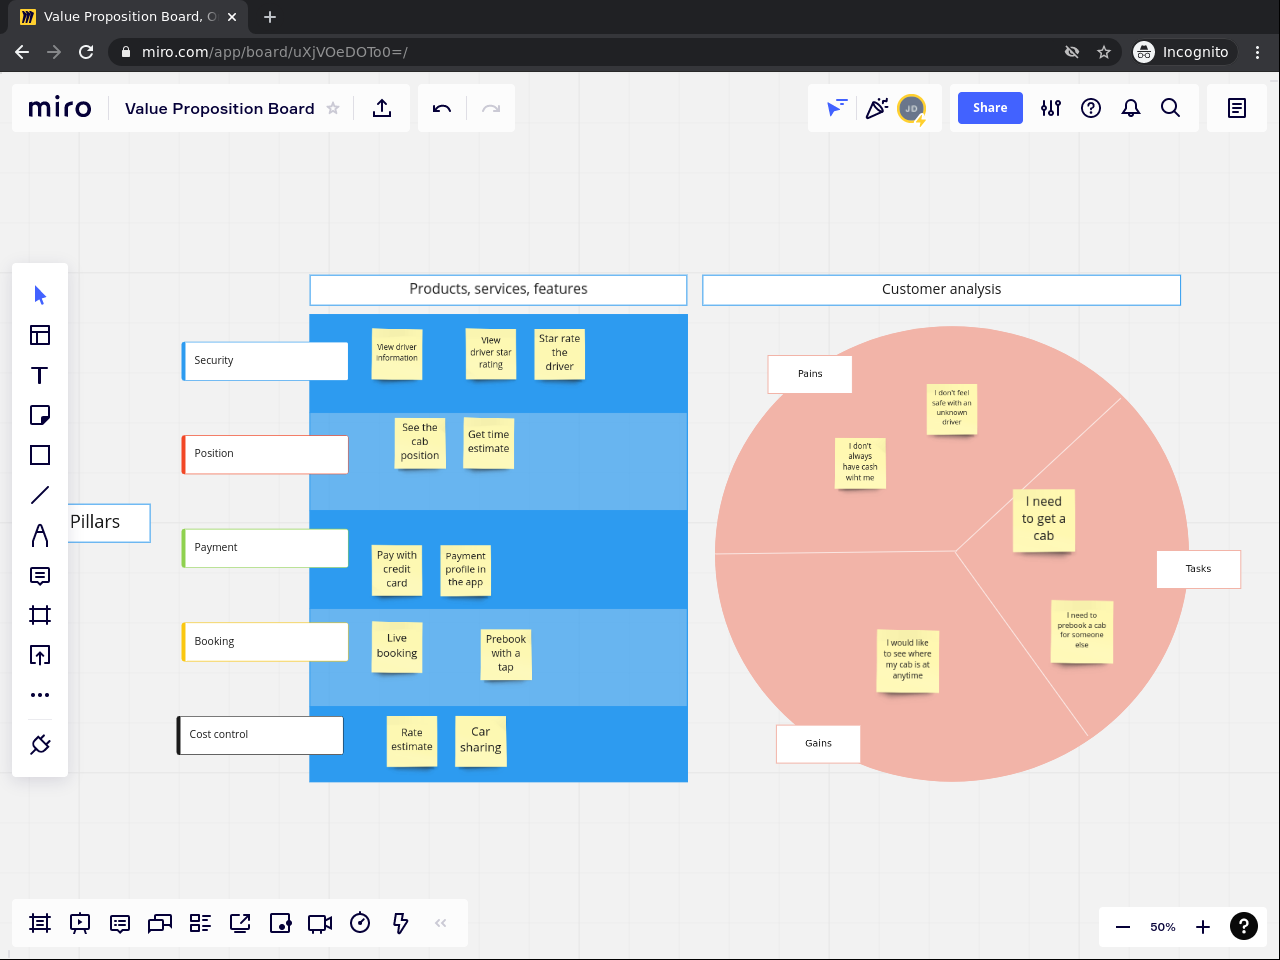The width and height of the screenshot is (1280, 960).
Task: Open reactions party popper icon
Action: click(877, 108)
